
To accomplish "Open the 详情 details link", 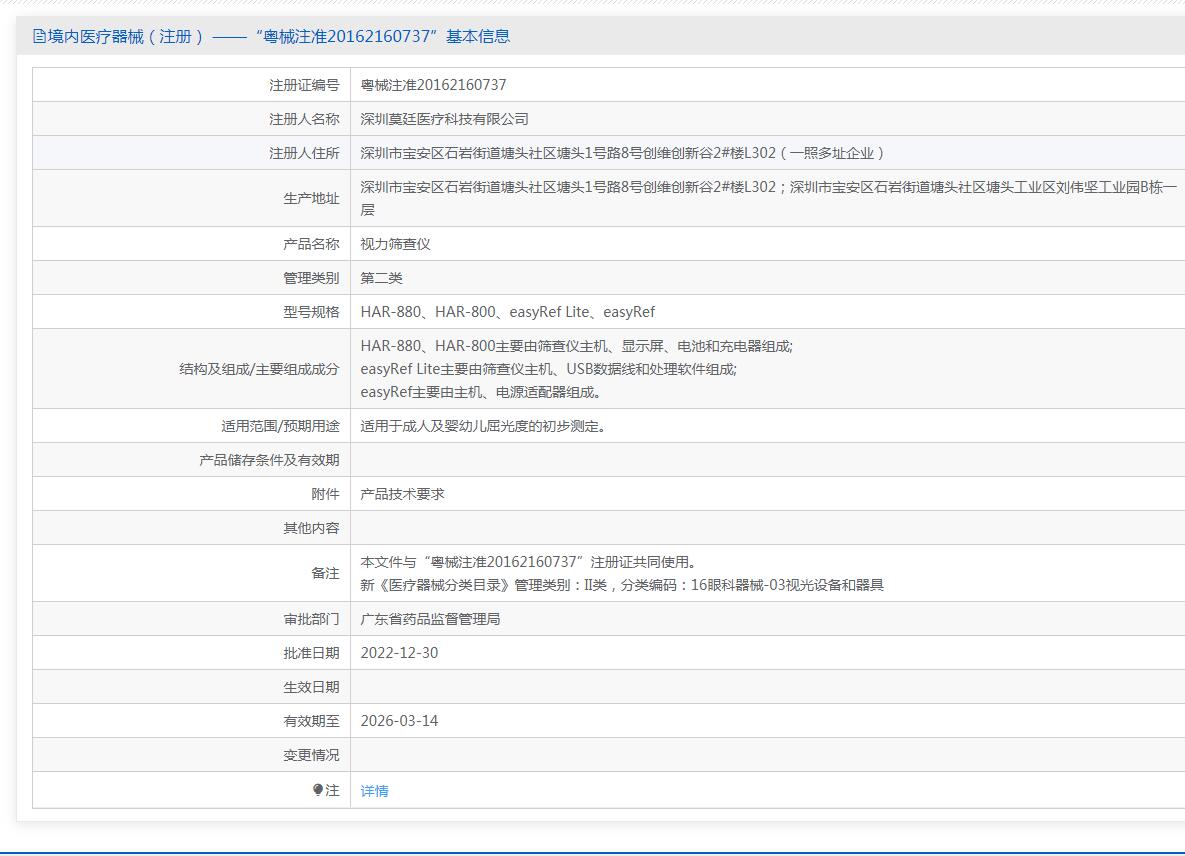I will pos(374,791).
